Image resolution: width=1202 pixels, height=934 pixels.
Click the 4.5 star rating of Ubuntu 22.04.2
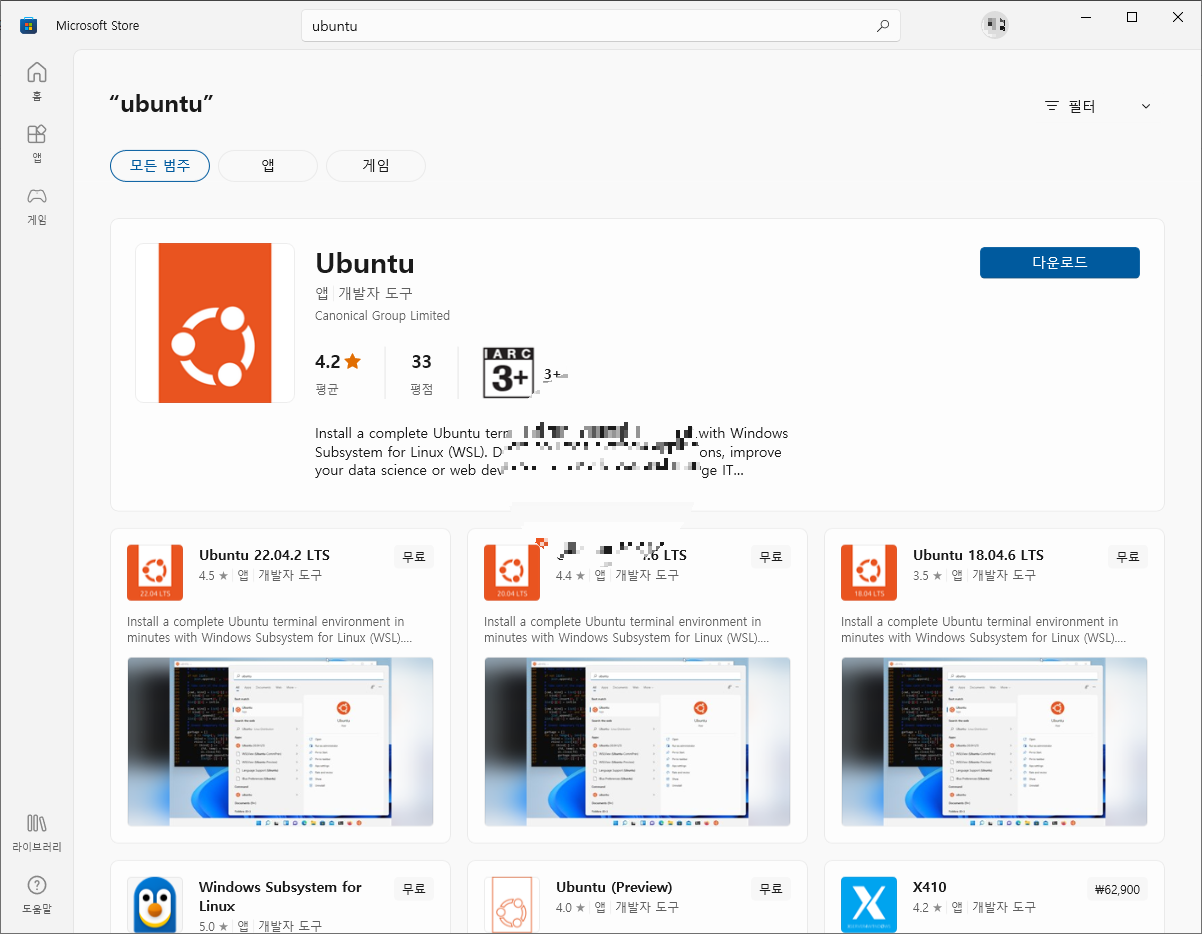click(x=213, y=576)
